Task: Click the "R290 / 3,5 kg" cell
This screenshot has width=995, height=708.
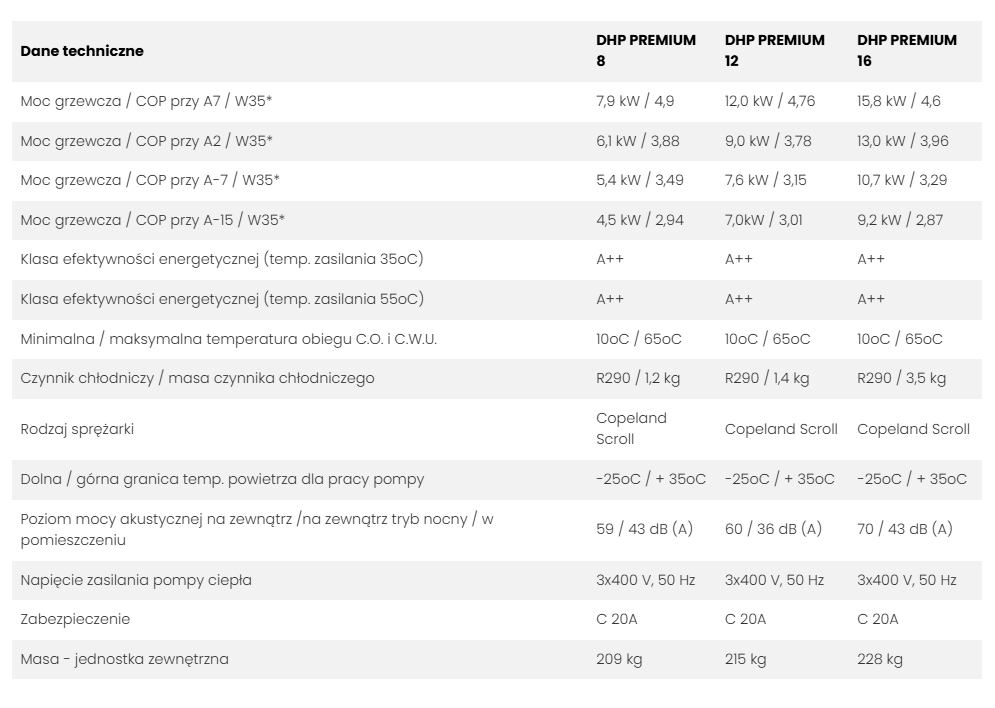Action: (902, 379)
